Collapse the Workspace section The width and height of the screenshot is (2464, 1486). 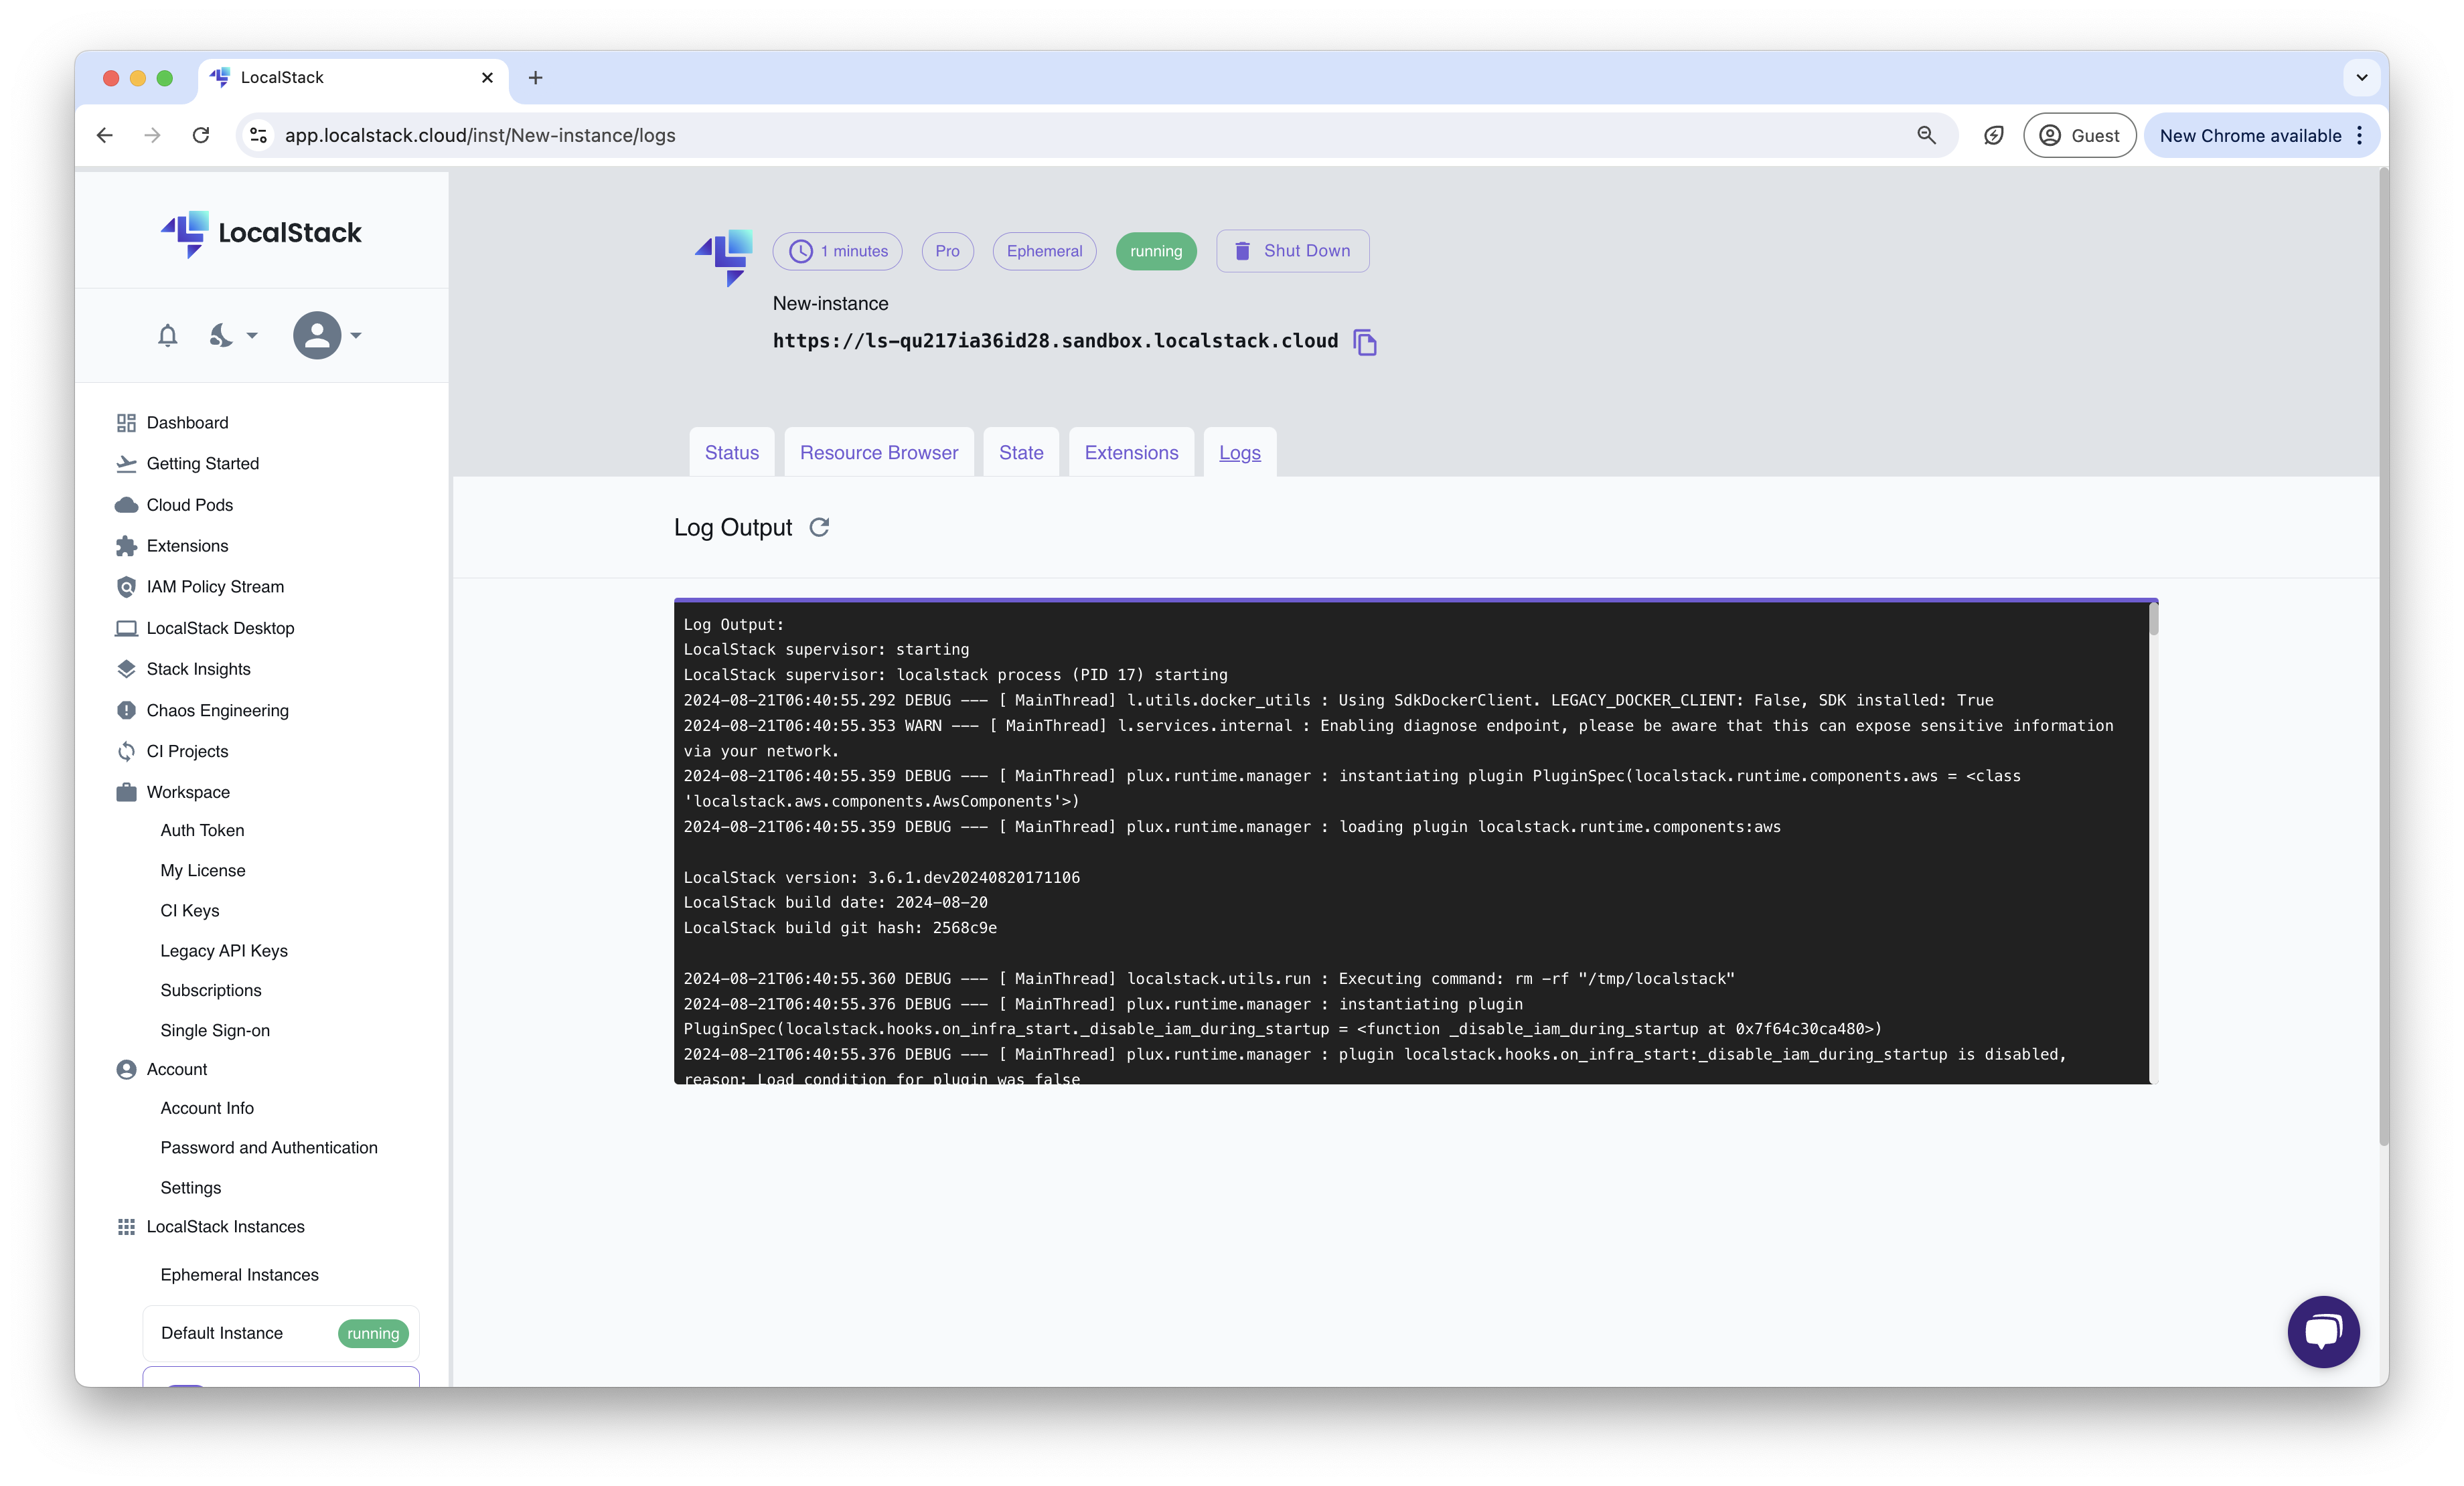tap(188, 792)
